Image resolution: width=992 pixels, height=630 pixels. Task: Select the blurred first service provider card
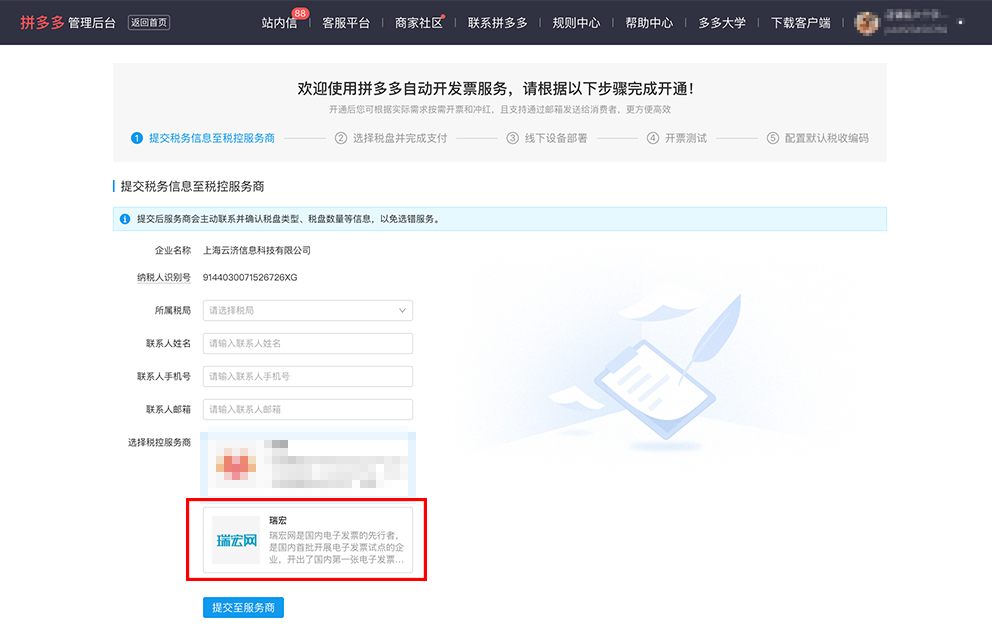point(307,464)
